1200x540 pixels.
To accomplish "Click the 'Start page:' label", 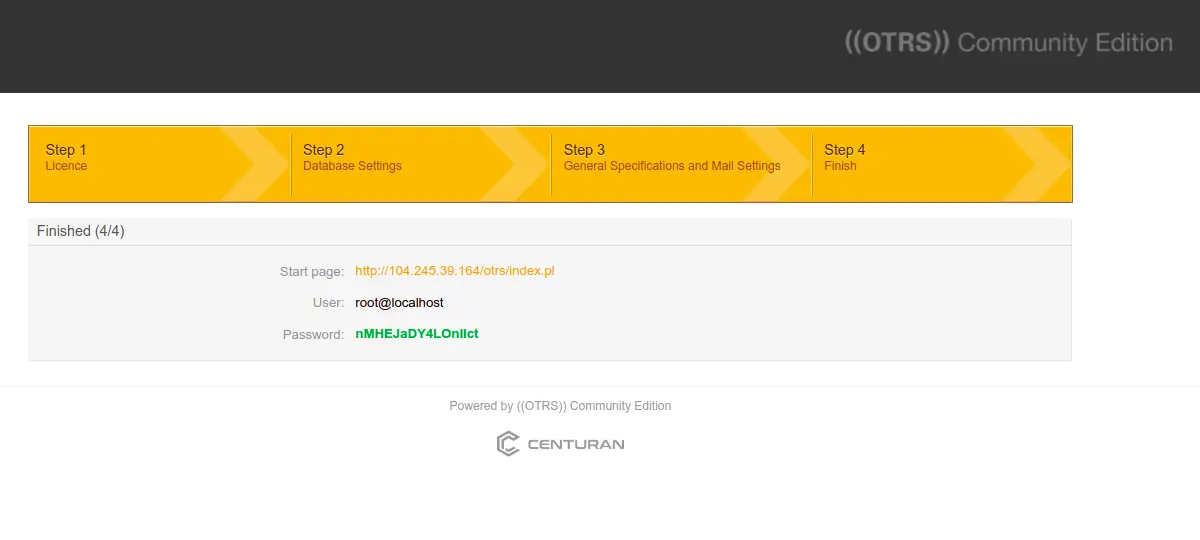I will (x=312, y=271).
